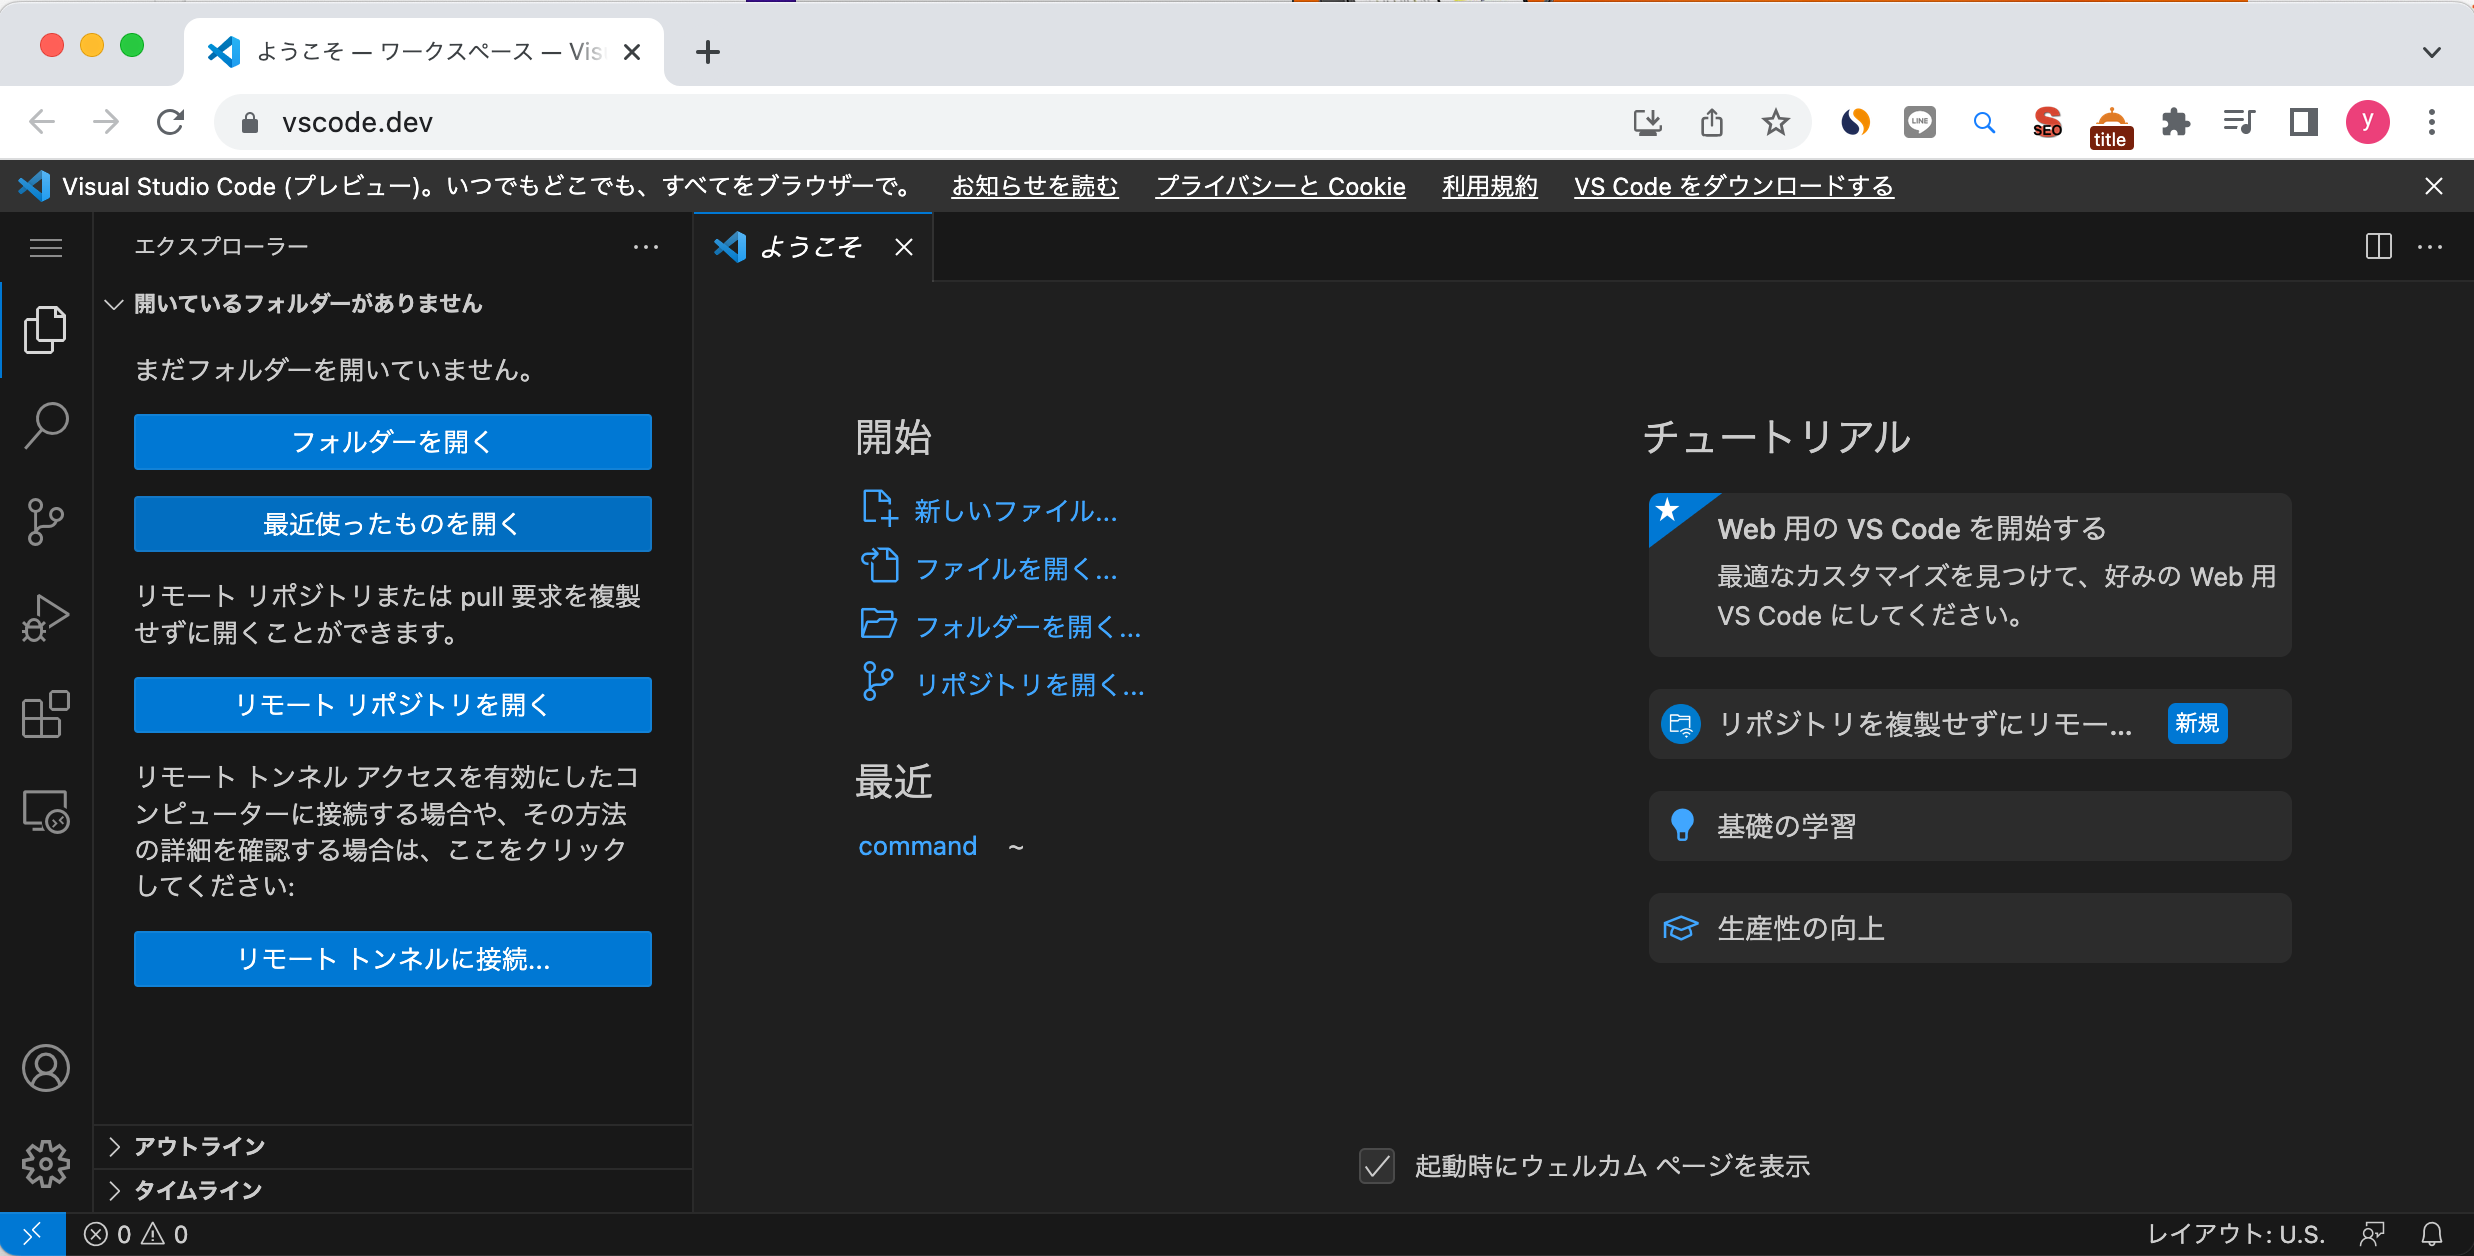Click フォルダーを開く... link on welcome page
Screen dimensions: 2474x1256
click(x=1001, y=626)
